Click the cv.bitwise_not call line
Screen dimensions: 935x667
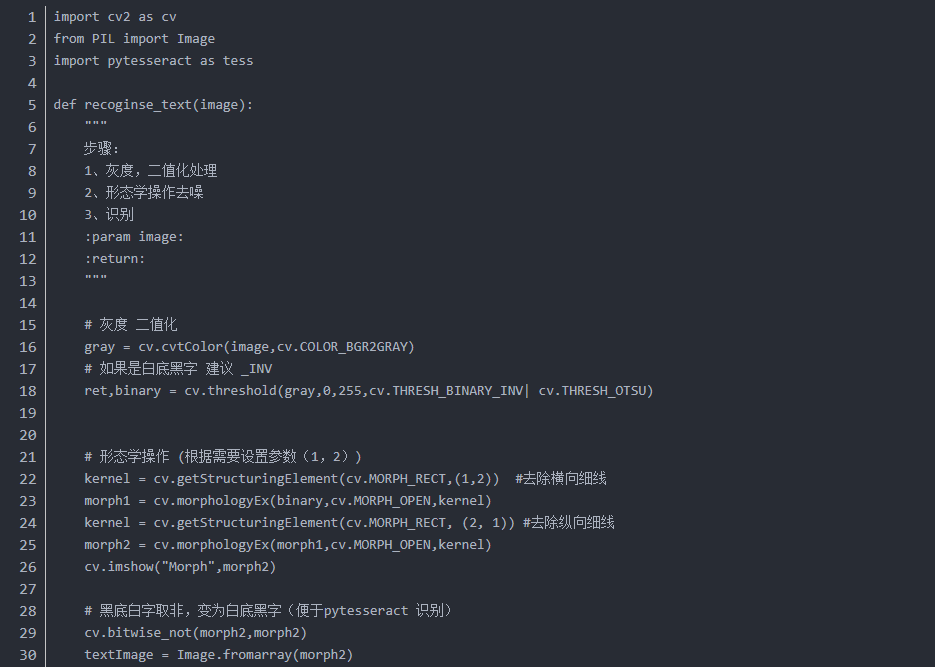pos(196,633)
